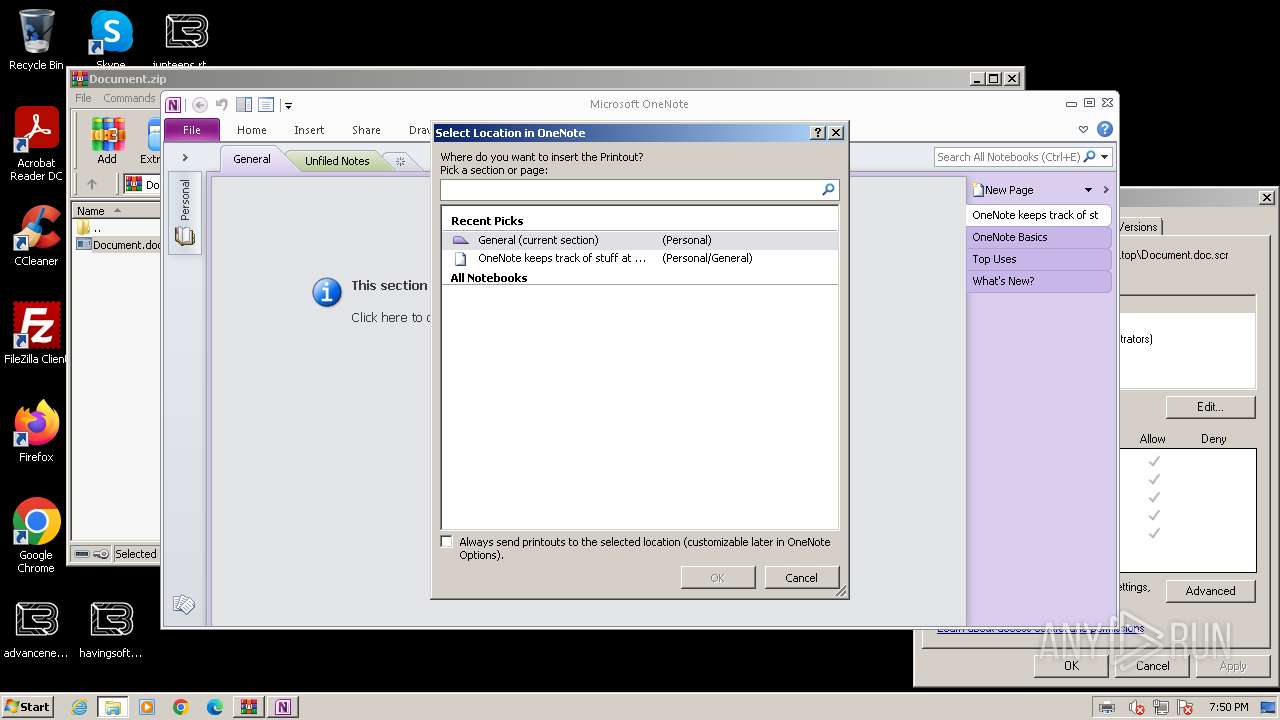Image resolution: width=1280 pixels, height=720 pixels.
Task: Open the Home ribbon tab
Action: click(x=251, y=130)
